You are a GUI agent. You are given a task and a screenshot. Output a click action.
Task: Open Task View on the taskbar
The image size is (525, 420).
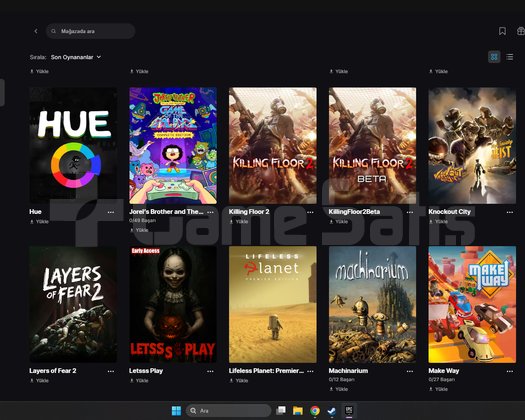[x=281, y=411]
